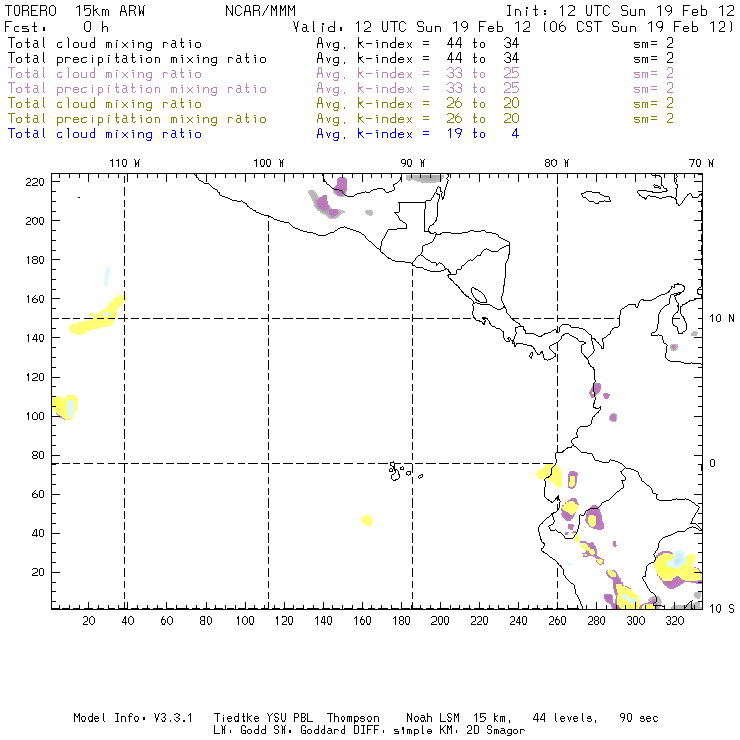Image resolution: width=740 pixels, height=740 pixels.
Task: Click the blue "Avg. k-index = 19 to 4" text
Action: click(x=418, y=134)
